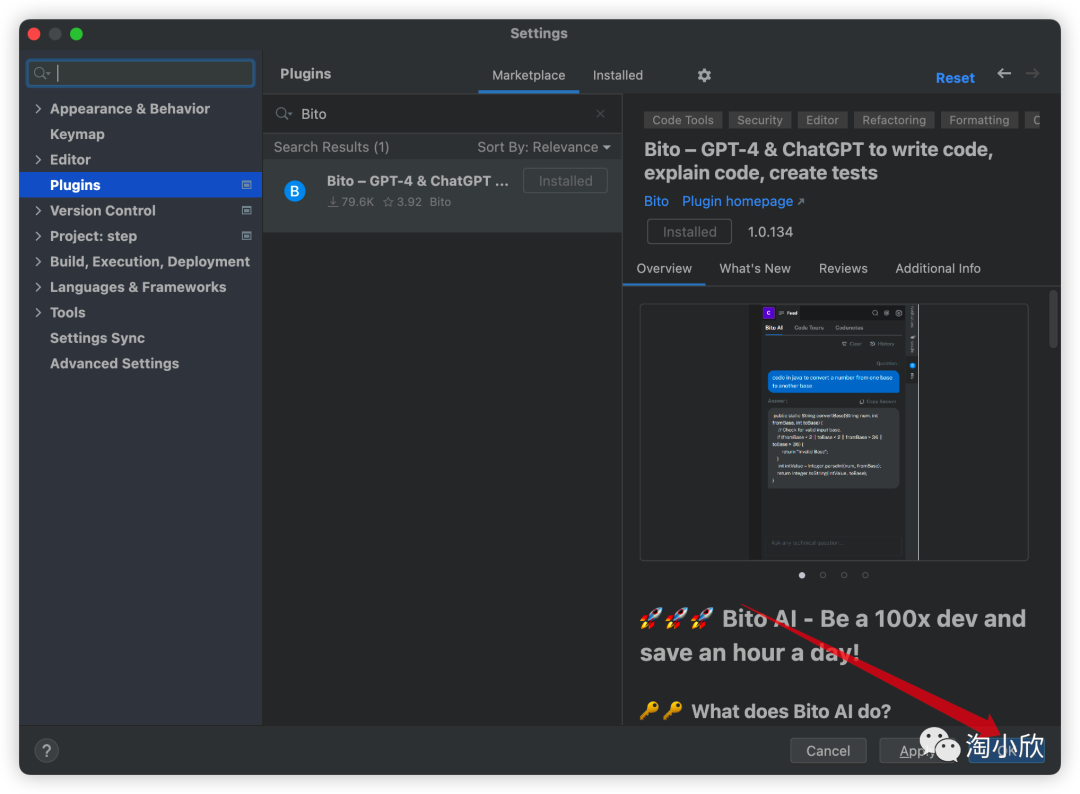
Task: Expand the Editor settings node
Action: [x=38, y=160]
